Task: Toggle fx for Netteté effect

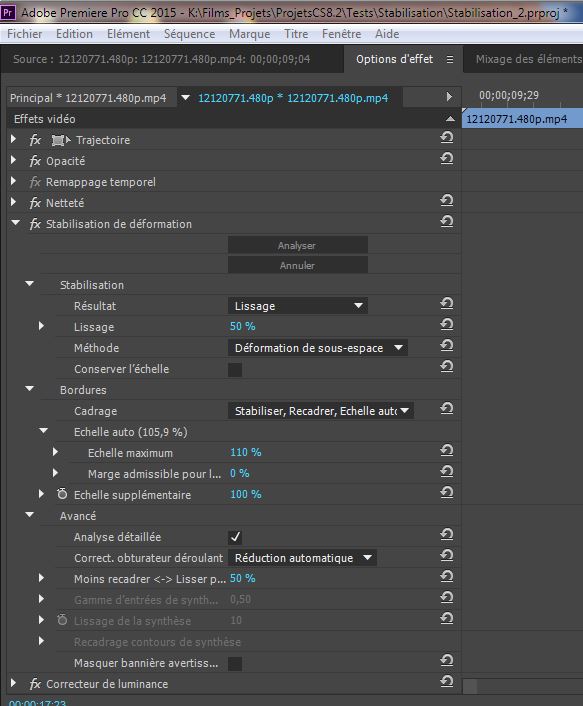Action: tap(35, 203)
